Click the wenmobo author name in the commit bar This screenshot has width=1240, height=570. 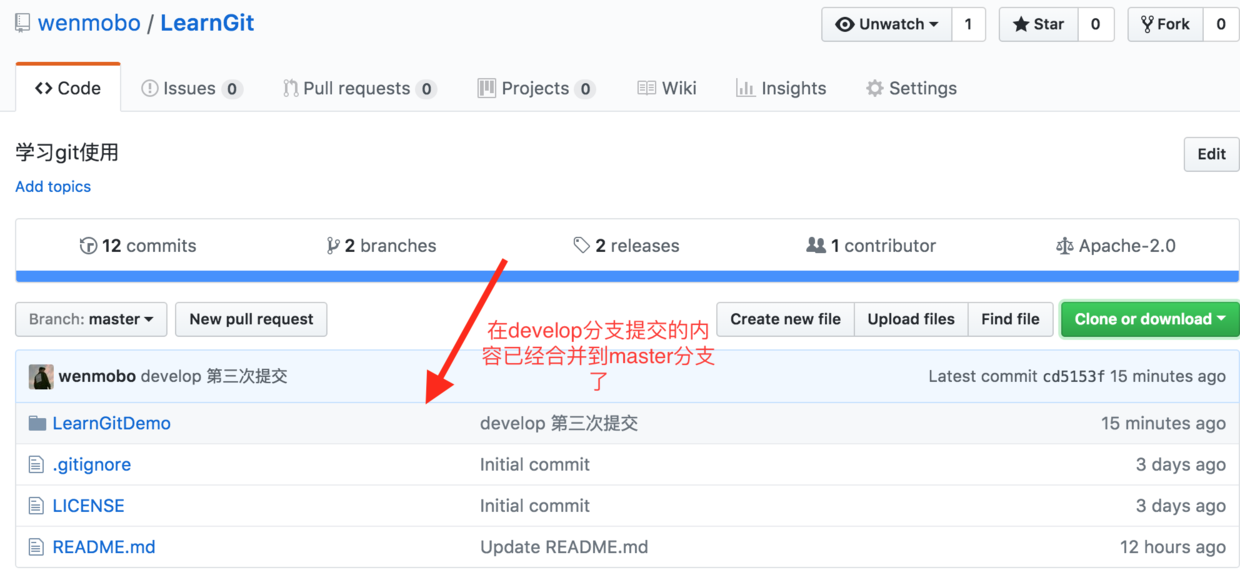click(97, 377)
